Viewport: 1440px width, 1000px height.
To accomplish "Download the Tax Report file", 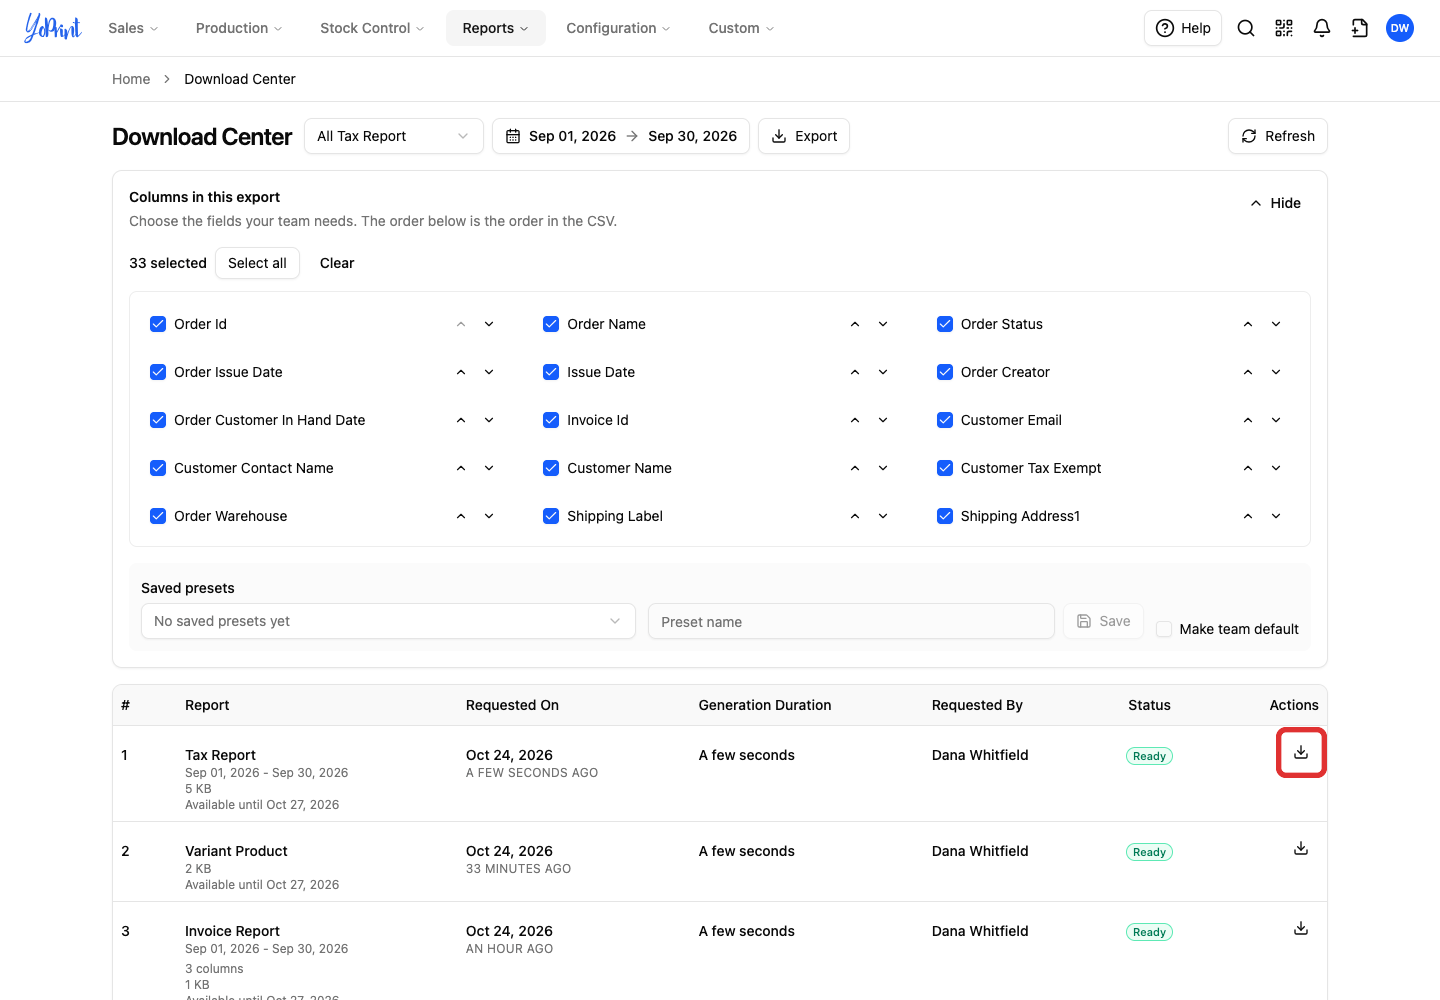I will point(1301,753).
